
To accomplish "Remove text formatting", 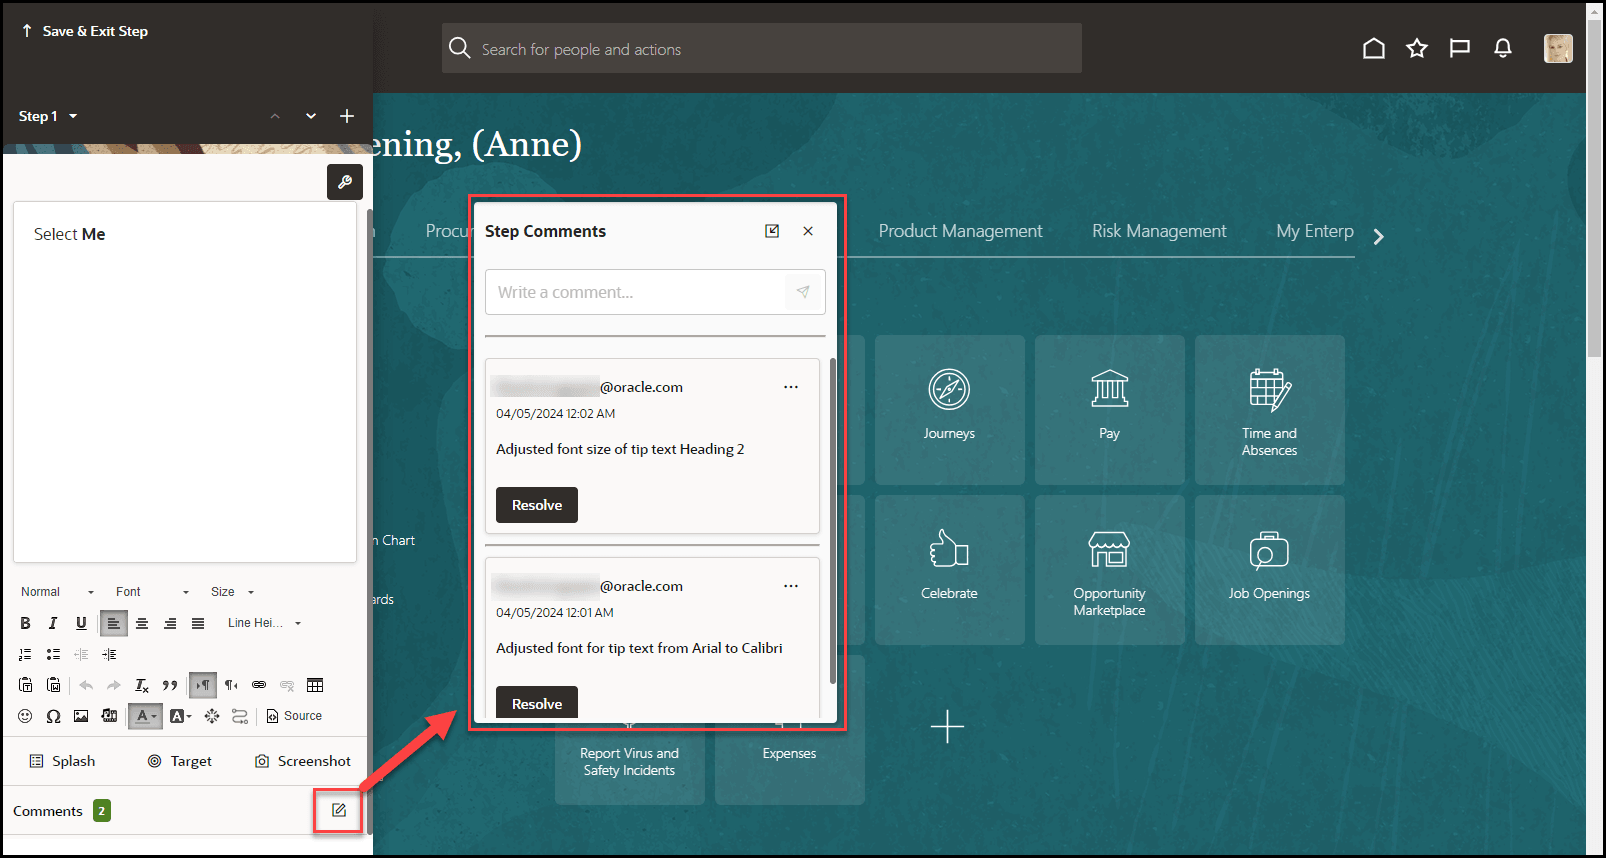I will 142,685.
